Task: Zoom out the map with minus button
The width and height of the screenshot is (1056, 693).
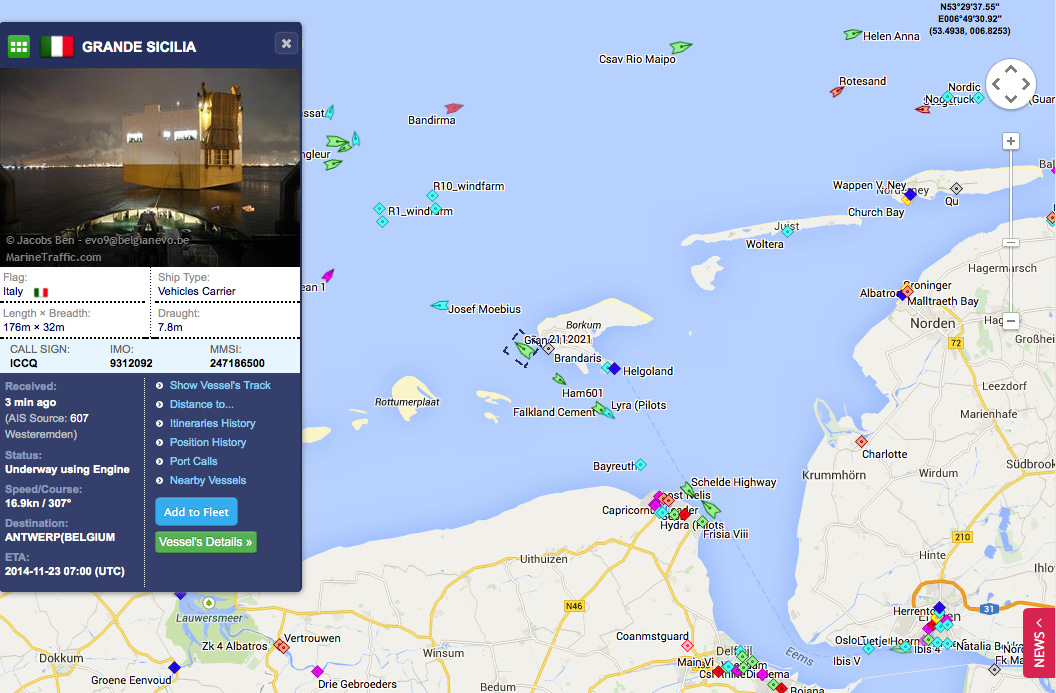Action: (1010, 321)
